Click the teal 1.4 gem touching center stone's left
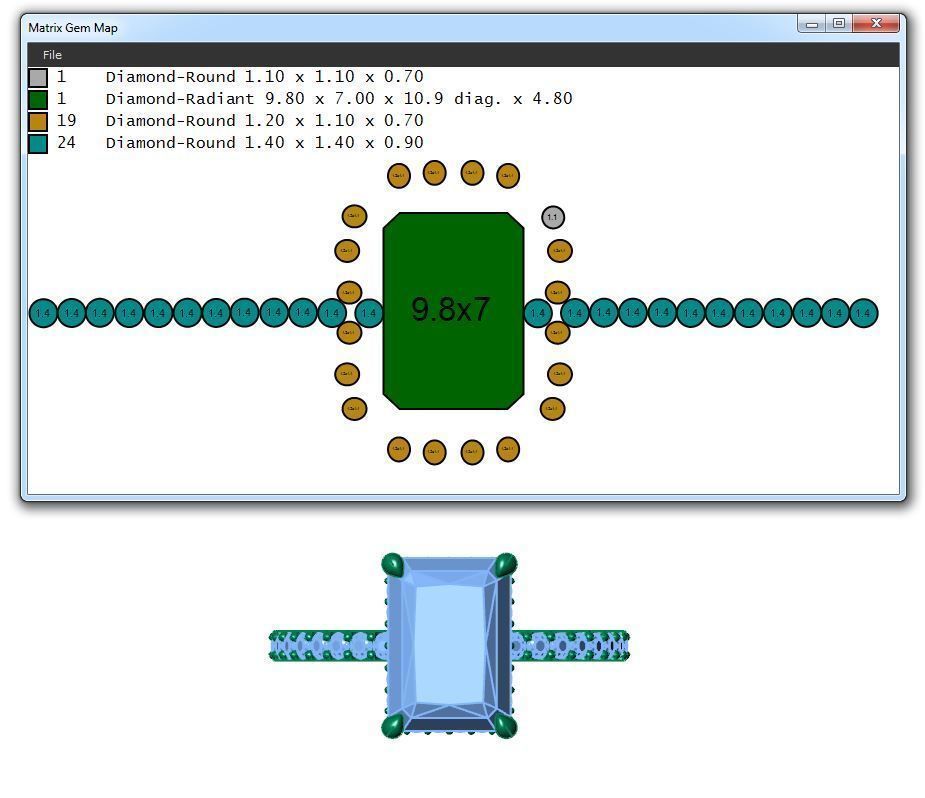This screenshot has height=798, width=925. pos(369,313)
